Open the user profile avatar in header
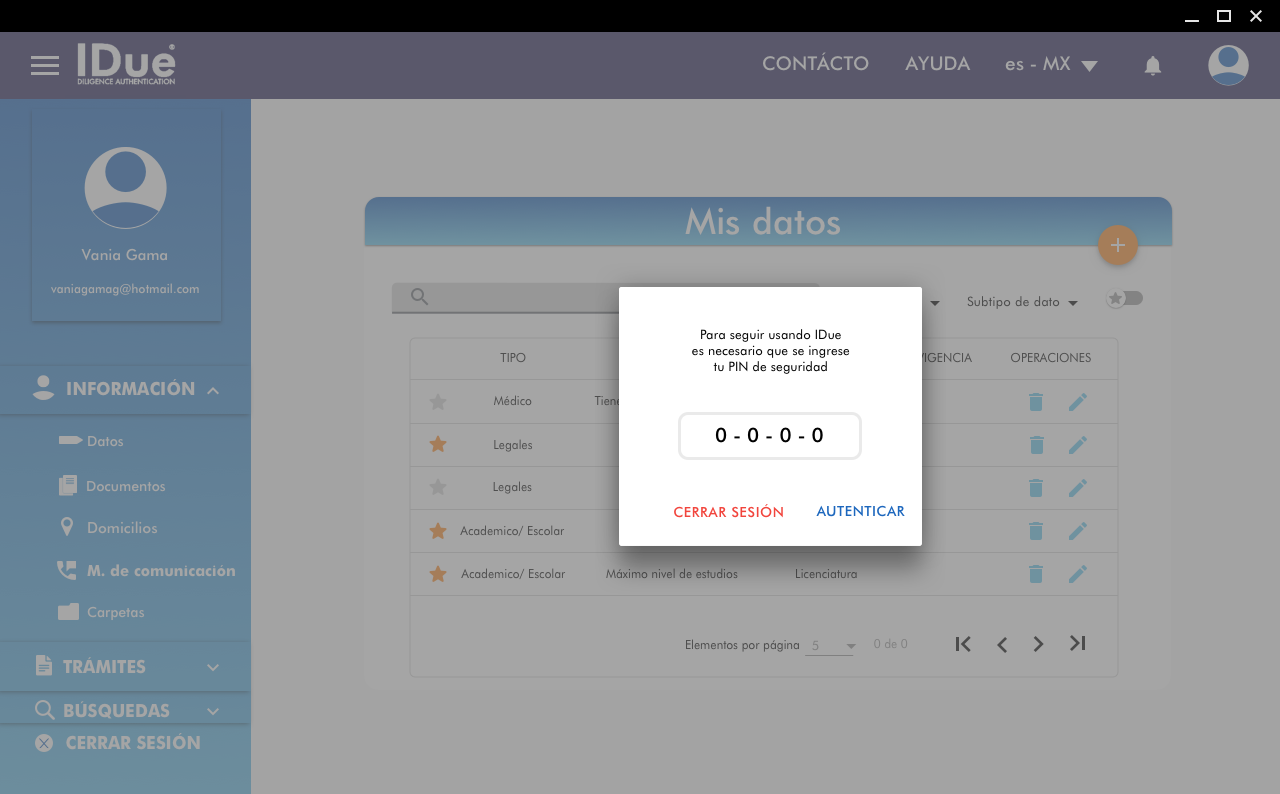Viewport: 1280px width, 794px height. pyautogui.click(x=1227, y=66)
